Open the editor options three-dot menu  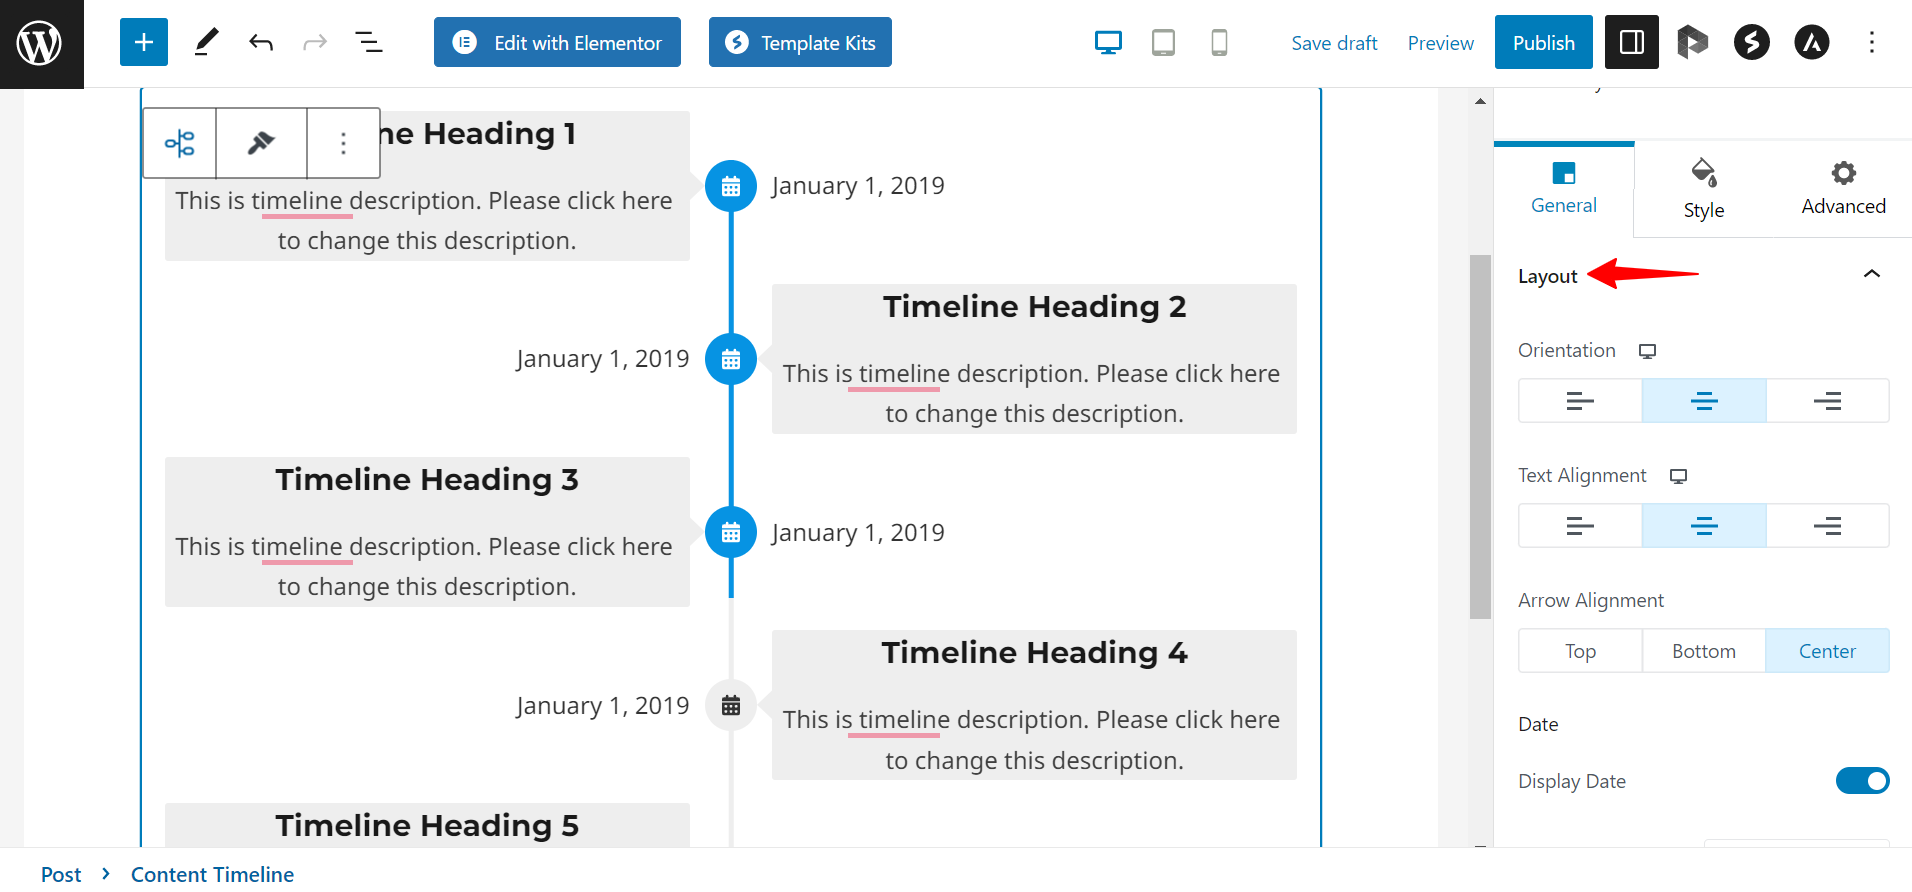point(1871,42)
